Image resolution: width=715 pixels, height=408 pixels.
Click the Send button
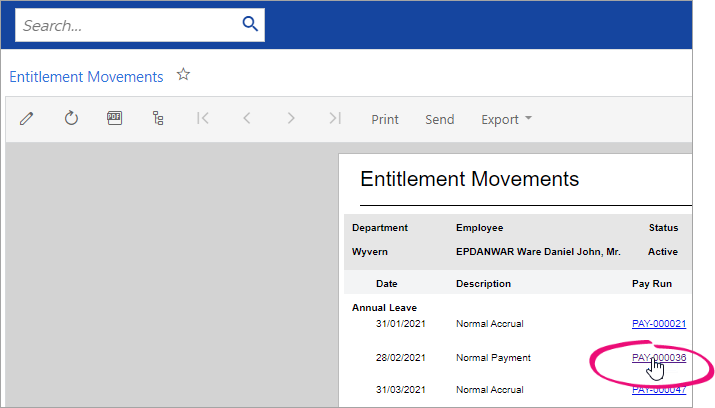pos(440,119)
